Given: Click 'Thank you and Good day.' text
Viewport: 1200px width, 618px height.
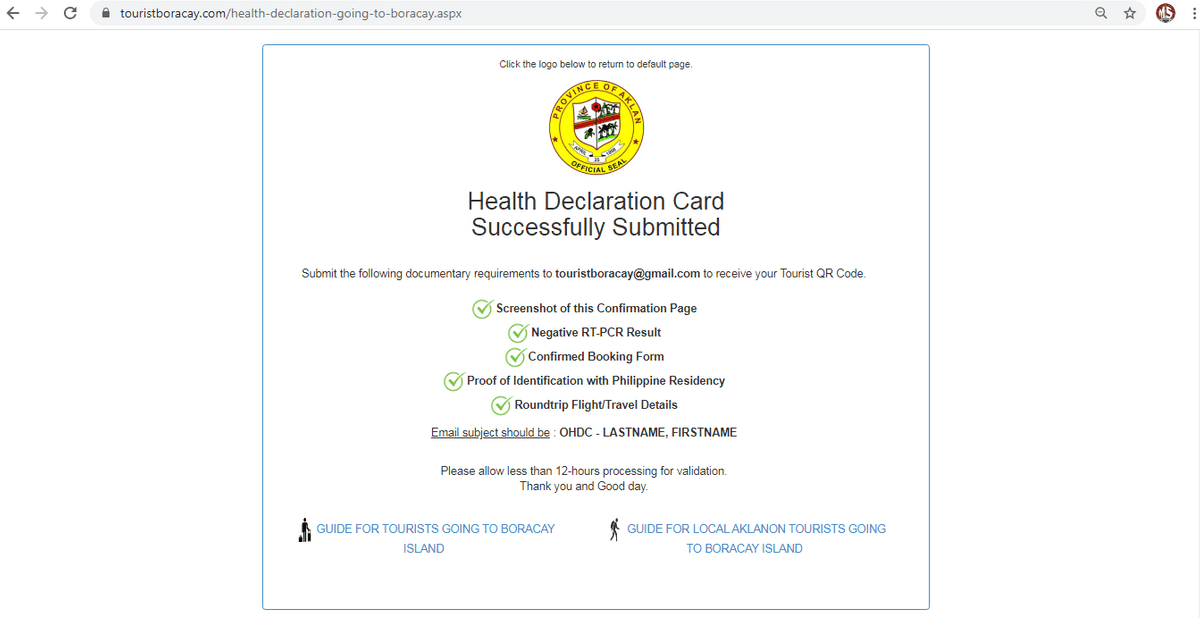Looking at the screenshot, I should 584,486.
